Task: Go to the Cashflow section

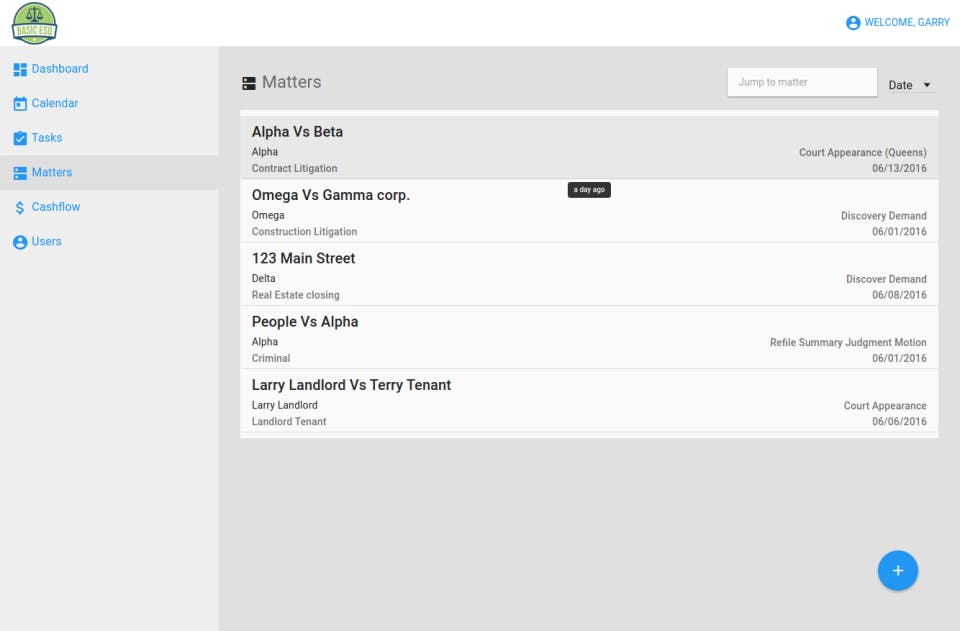Action: pyautogui.click(x=56, y=207)
